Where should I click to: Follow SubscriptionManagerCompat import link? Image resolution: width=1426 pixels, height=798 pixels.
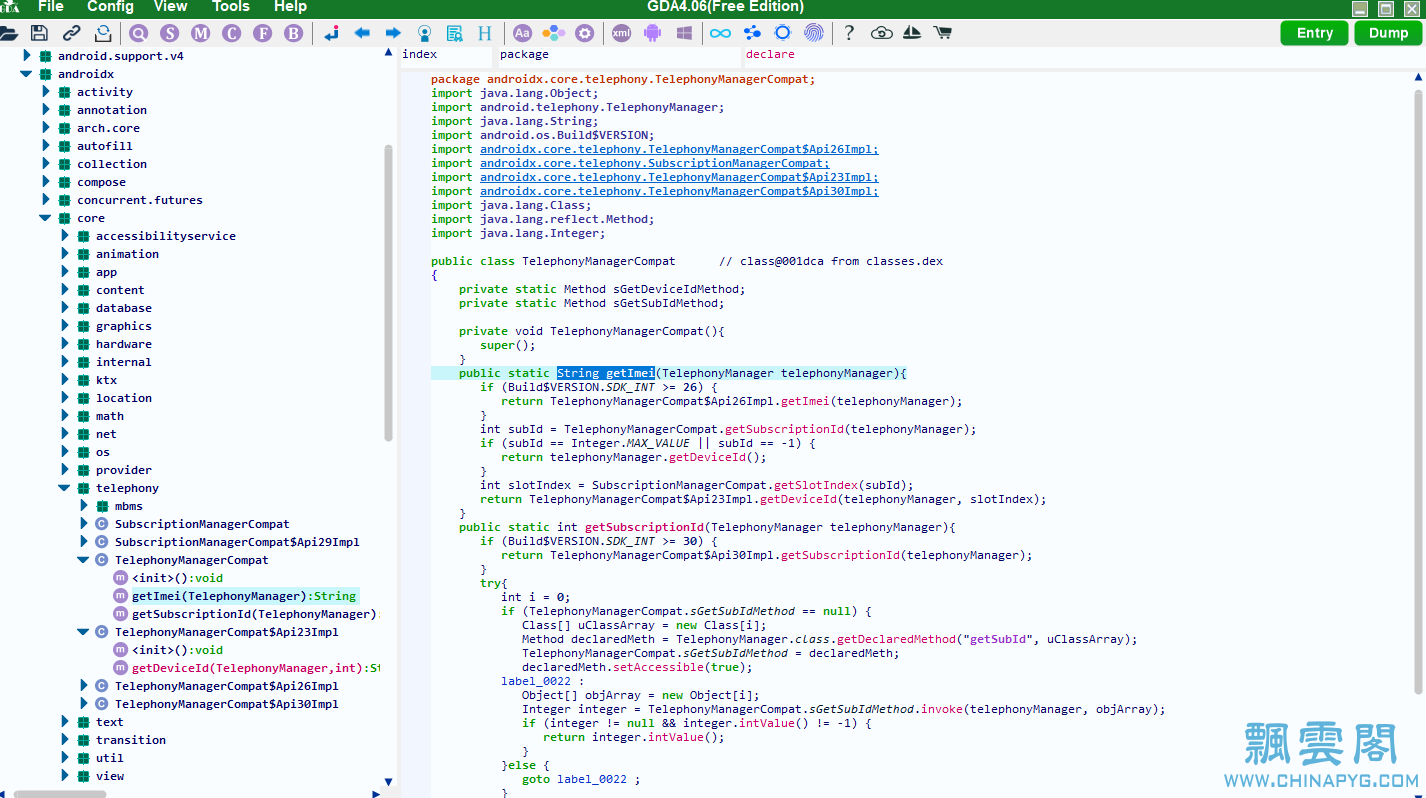pos(654,163)
